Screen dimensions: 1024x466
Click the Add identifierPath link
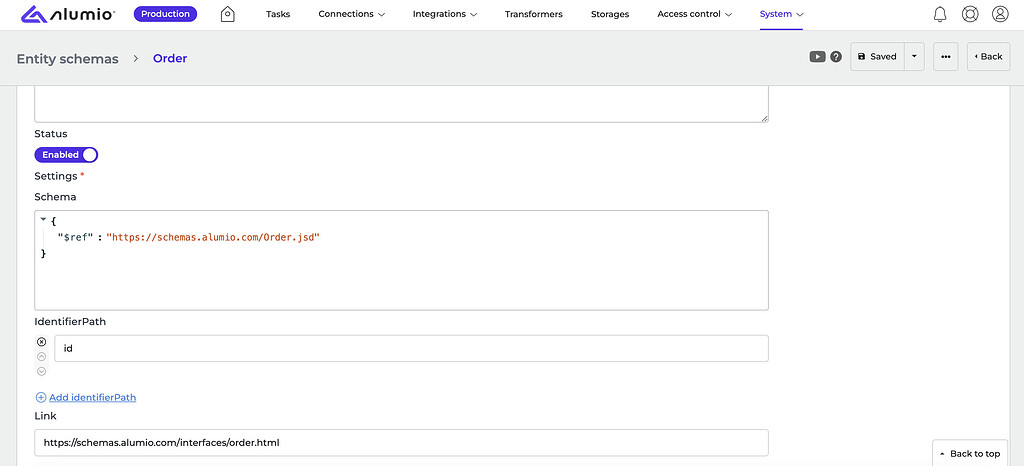[92, 397]
